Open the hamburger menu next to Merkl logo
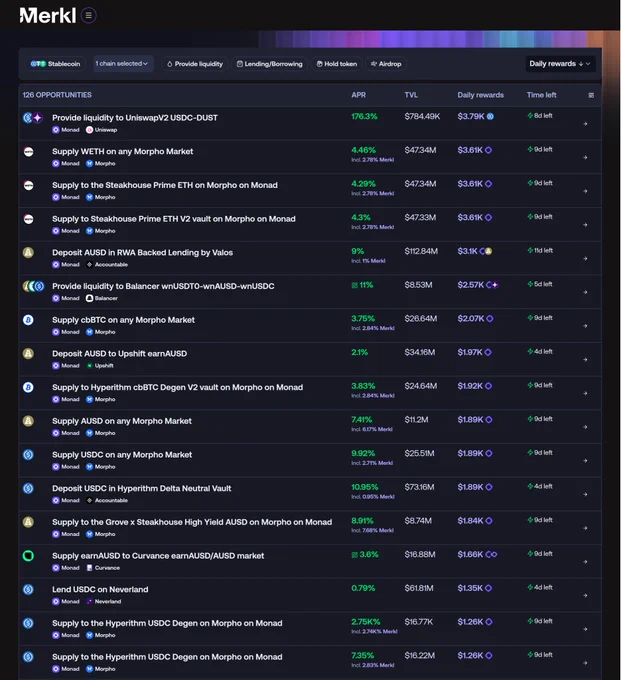Screen dimensions: 621x680 click(x=88, y=16)
